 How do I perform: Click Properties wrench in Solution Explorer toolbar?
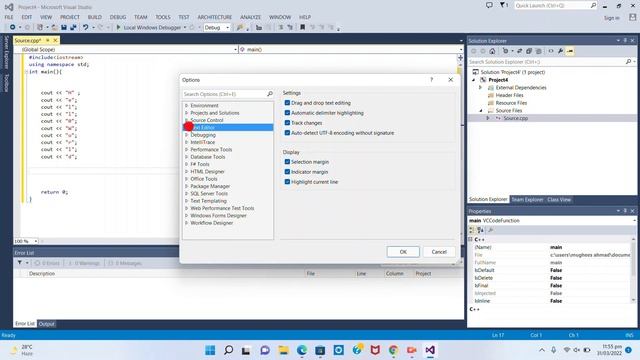[x=561, y=51]
